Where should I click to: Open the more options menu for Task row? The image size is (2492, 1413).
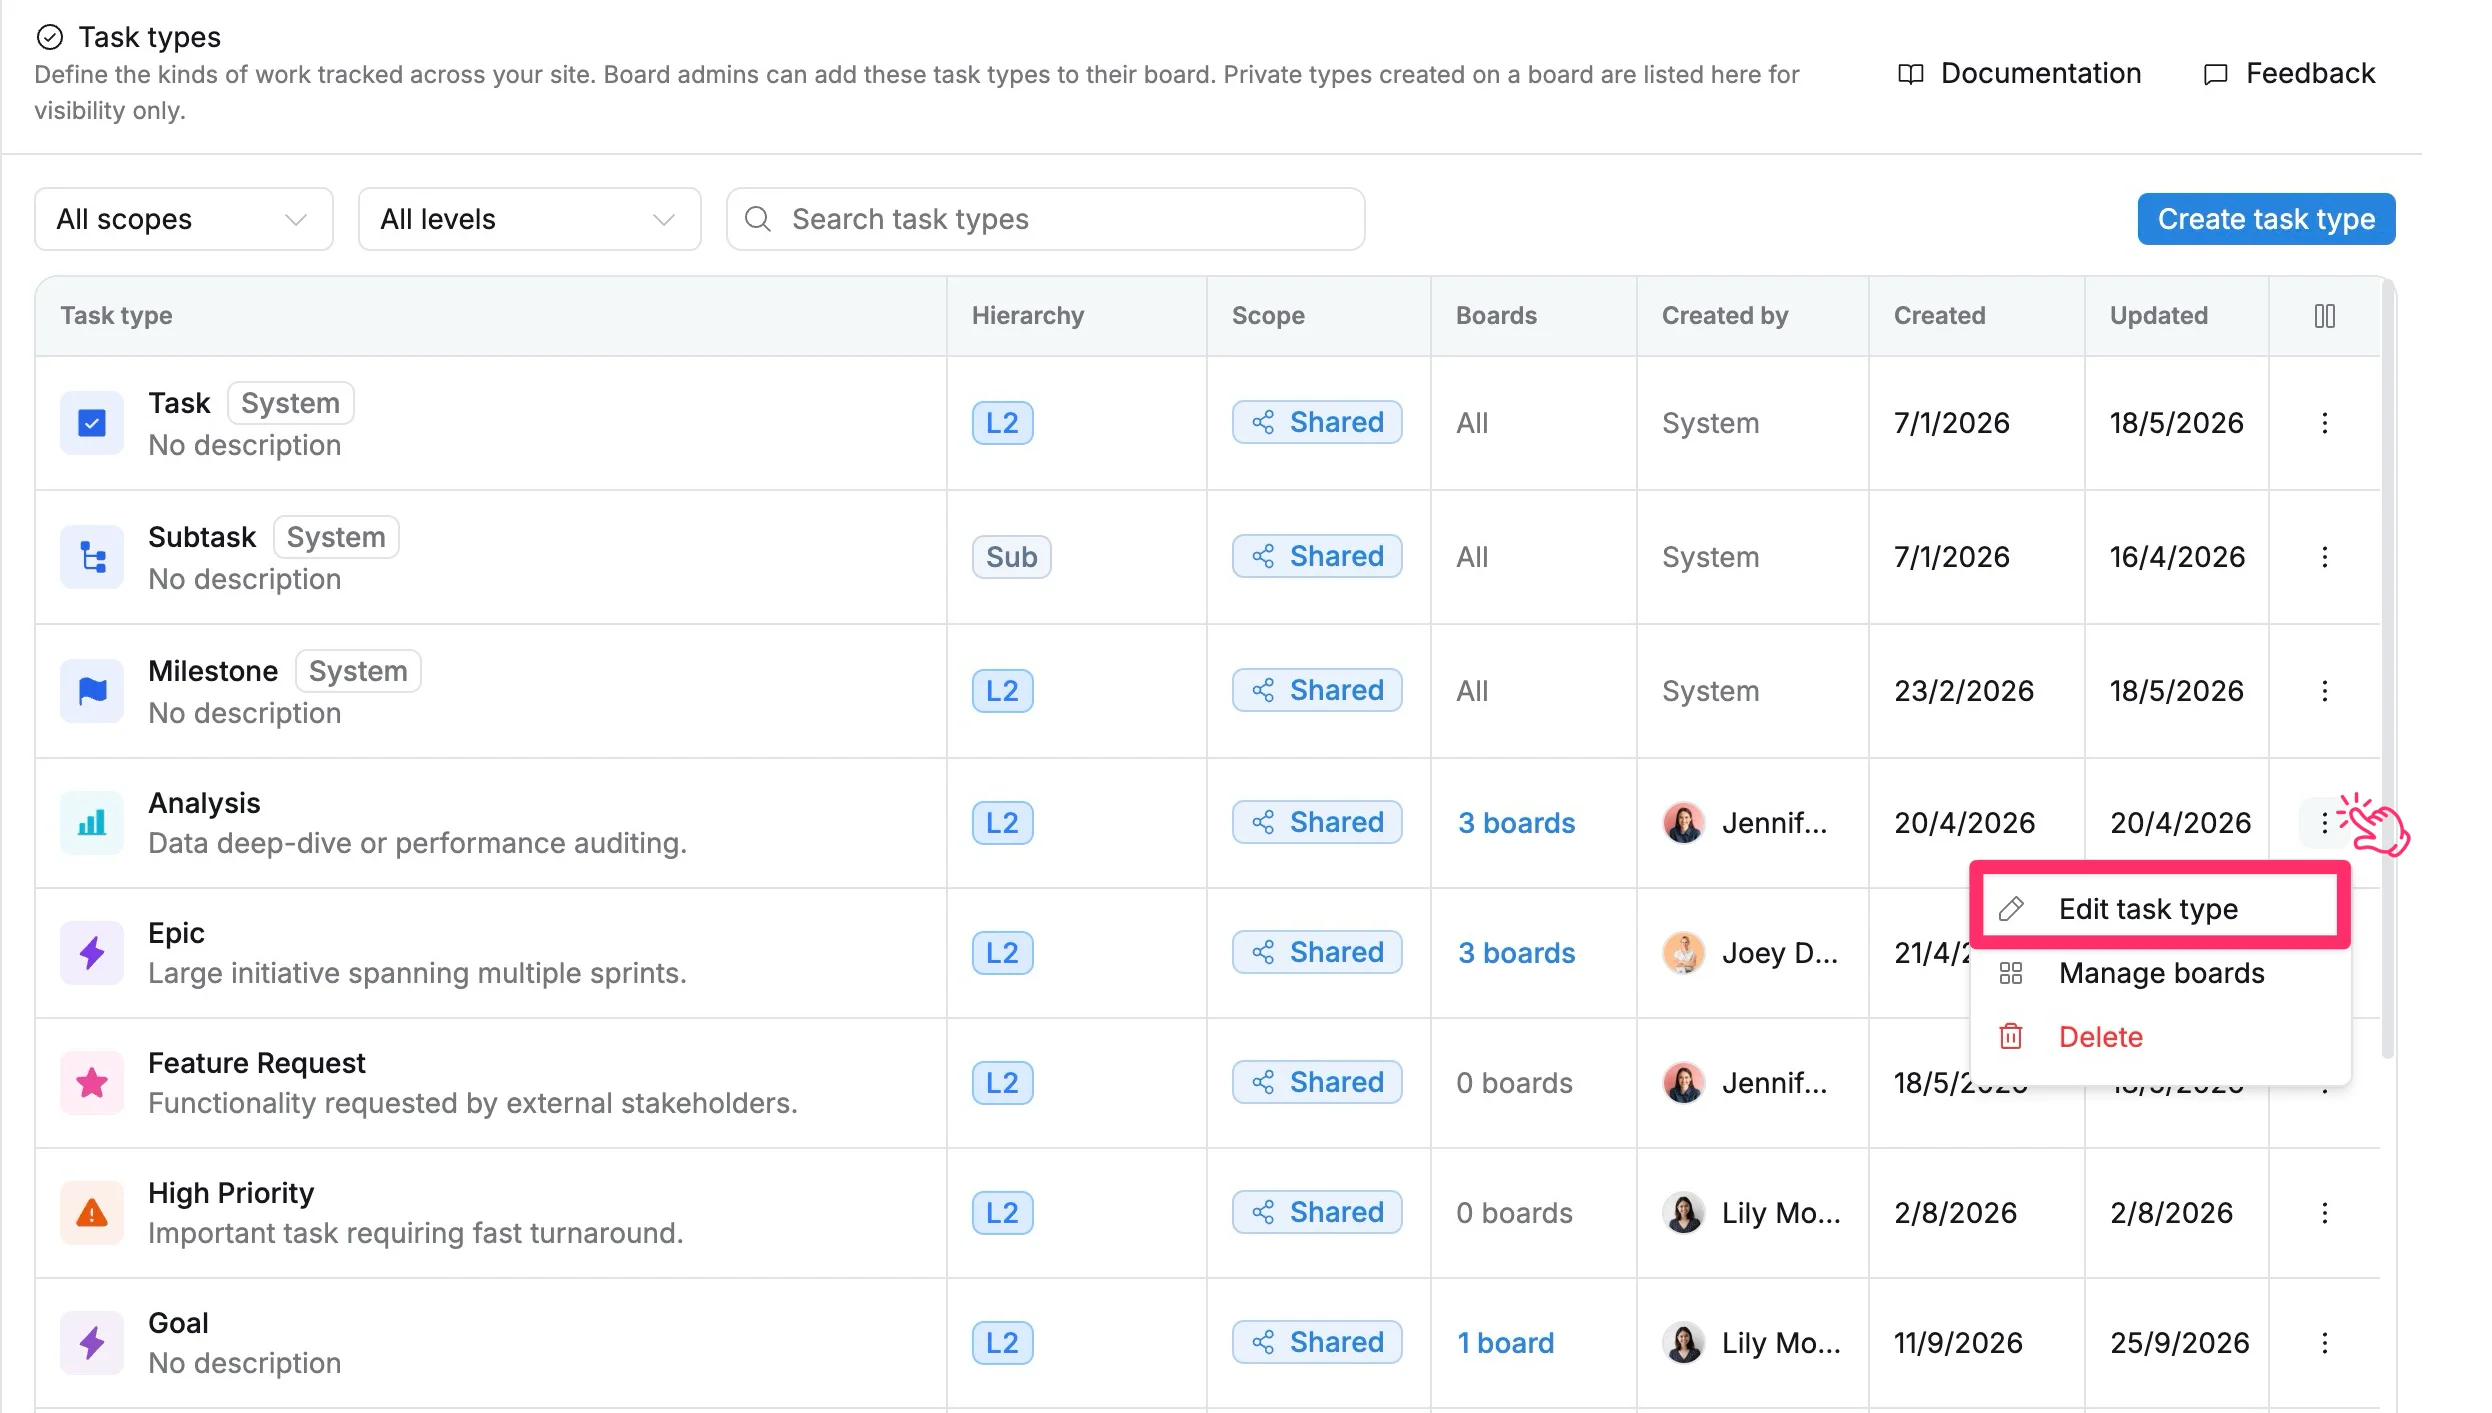coord(2324,423)
